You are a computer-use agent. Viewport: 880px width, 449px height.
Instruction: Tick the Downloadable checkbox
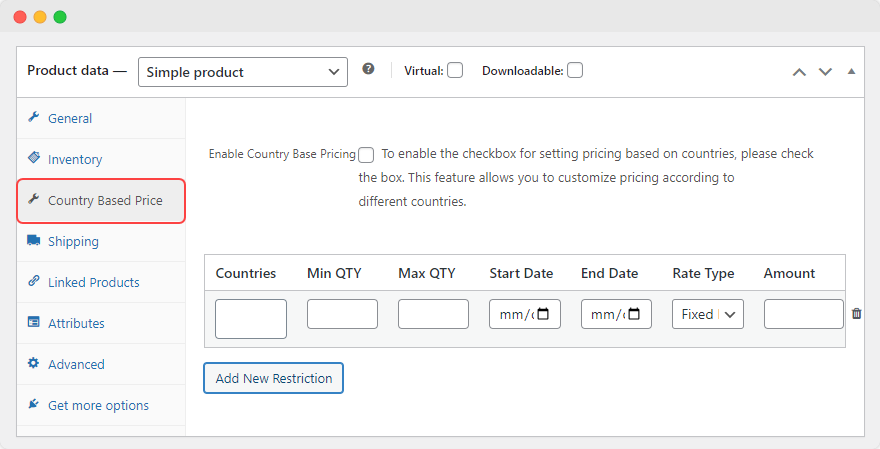tap(575, 71)
